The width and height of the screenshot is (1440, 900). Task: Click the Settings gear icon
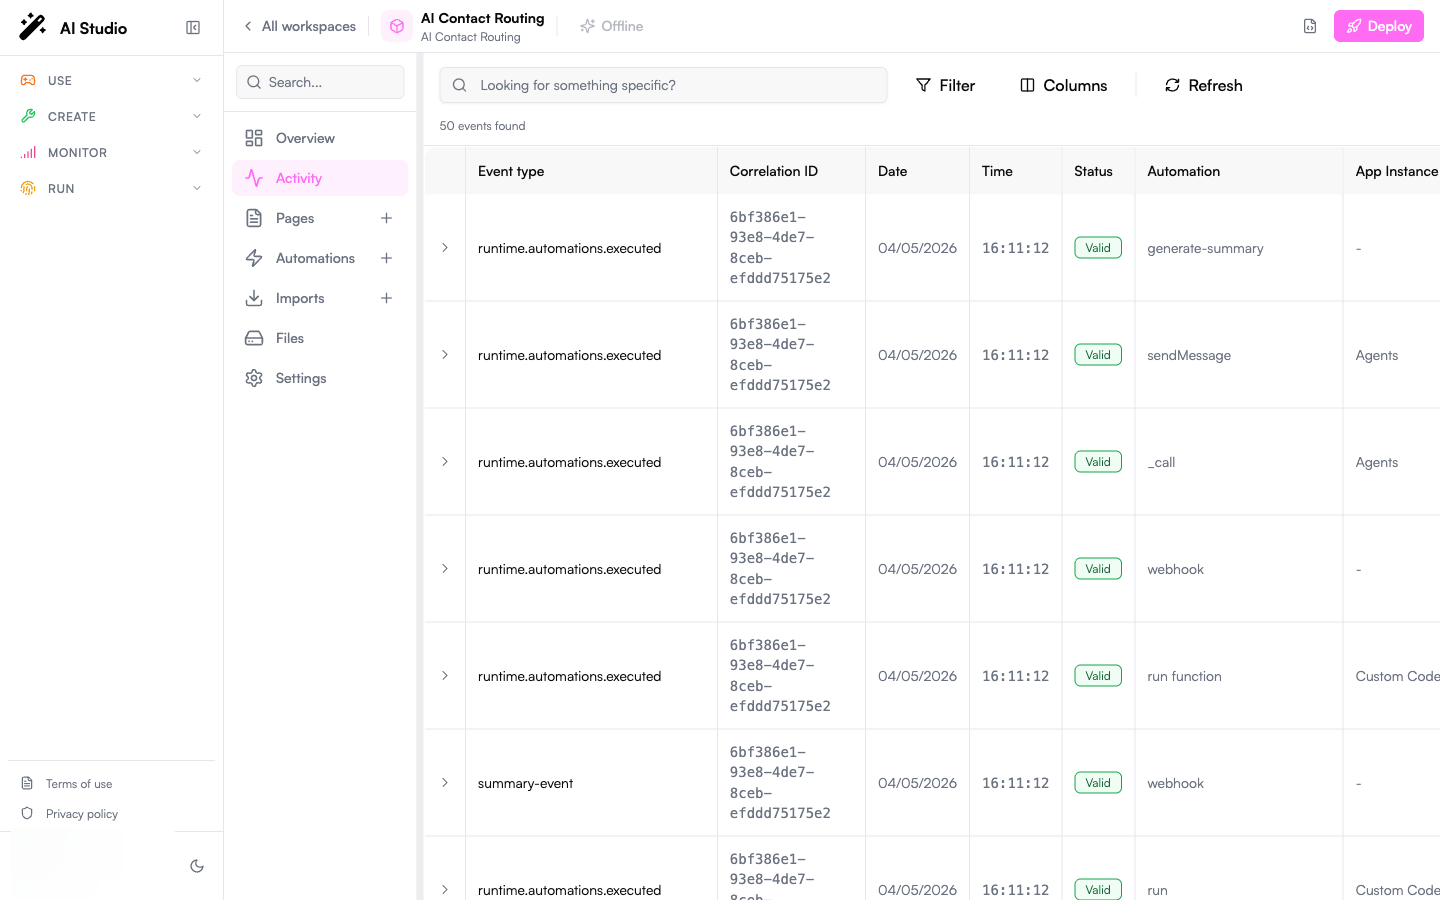pos(254,378)
